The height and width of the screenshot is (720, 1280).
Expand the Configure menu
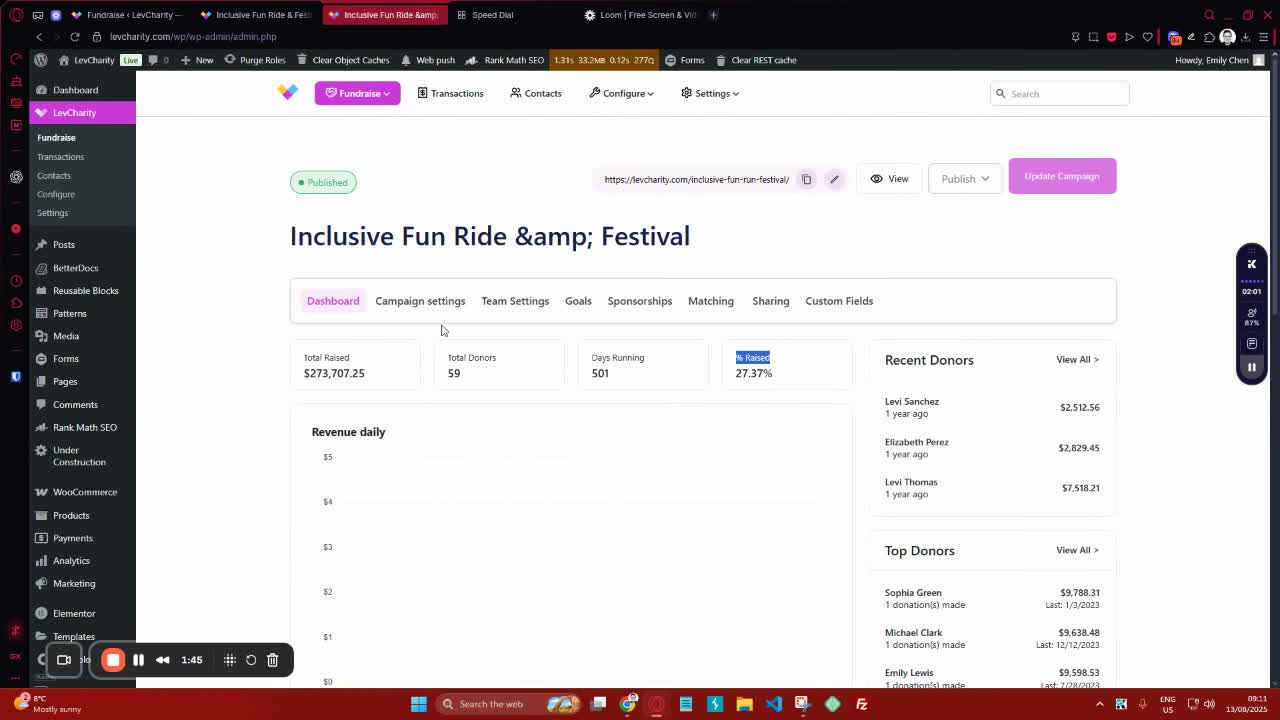coord(621,93)
